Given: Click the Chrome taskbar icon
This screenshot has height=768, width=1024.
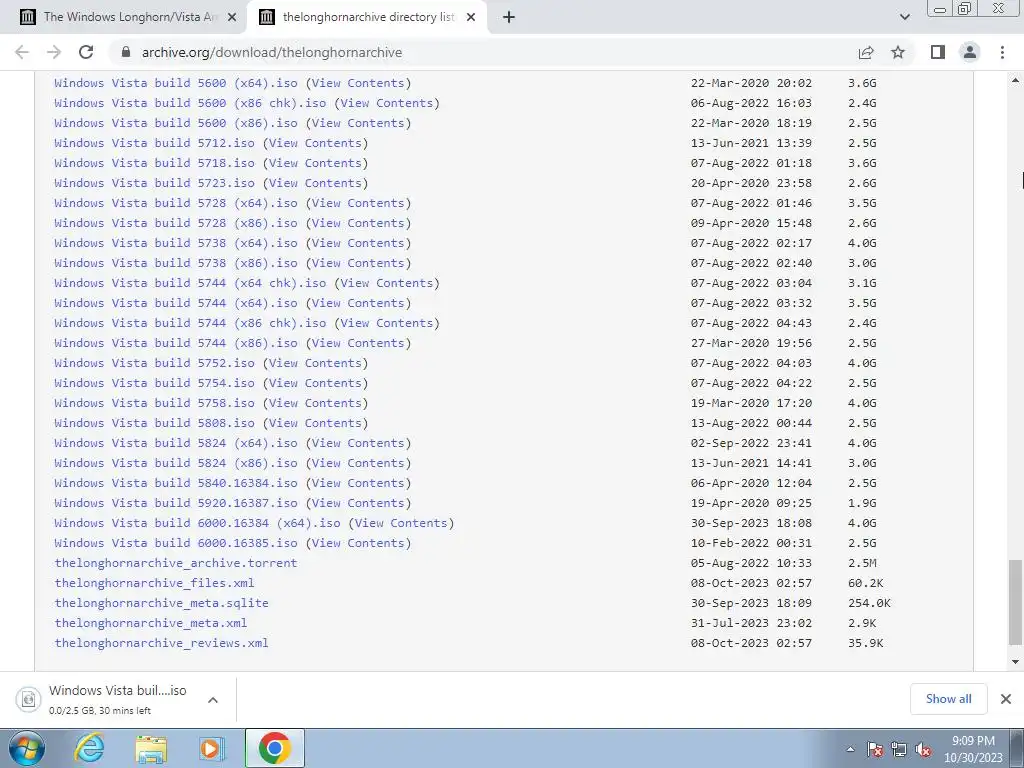Looking at the screenshot, I should pyautogui.click(x=274, y=748).
